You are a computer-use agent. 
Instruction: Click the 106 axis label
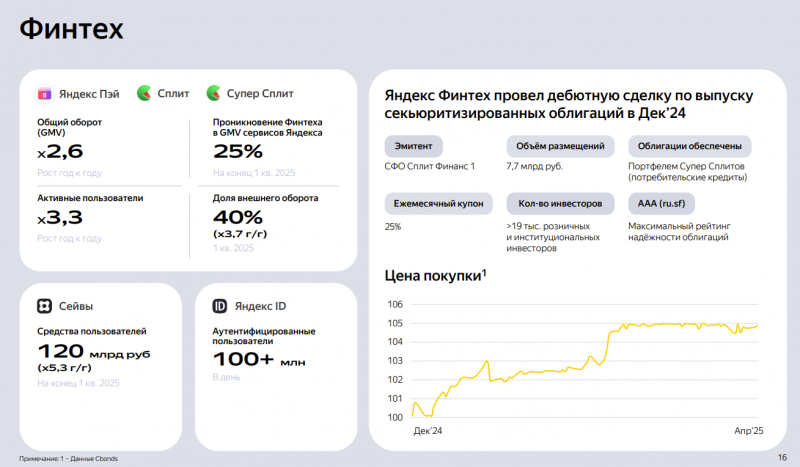tap(395, 305)
